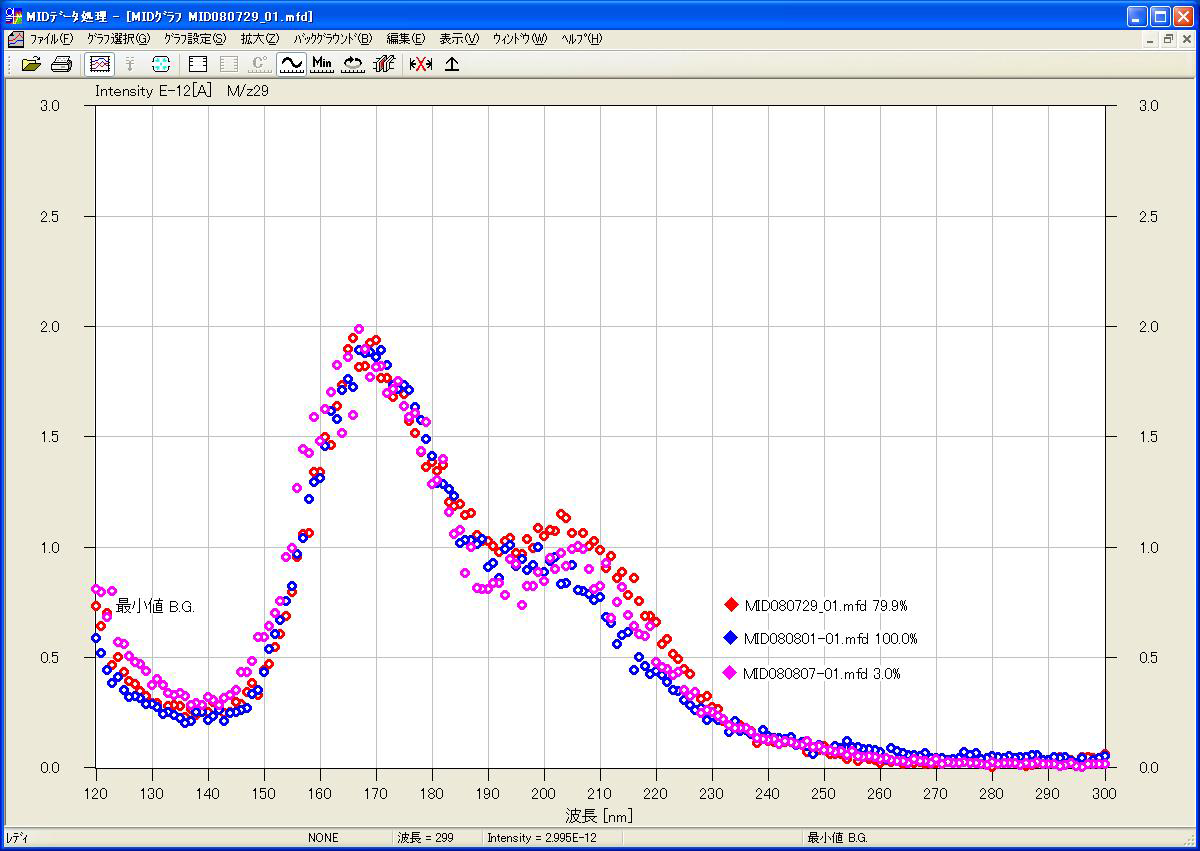Select the multi-line graph display icon
This screenshot has height=851, width=1200.
99,64
